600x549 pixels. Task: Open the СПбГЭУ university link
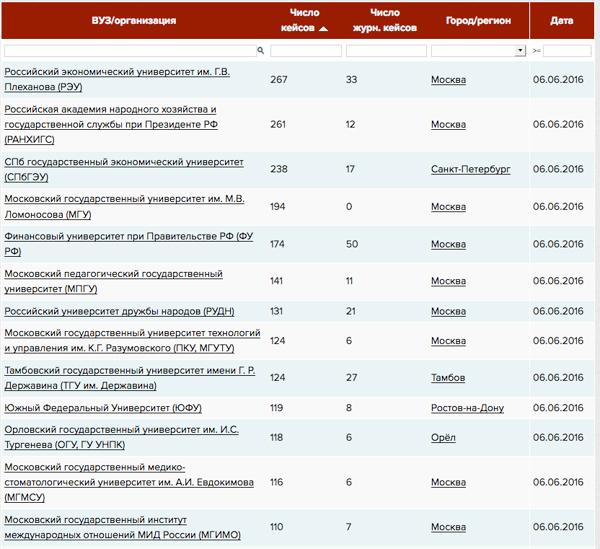point(124,169)
